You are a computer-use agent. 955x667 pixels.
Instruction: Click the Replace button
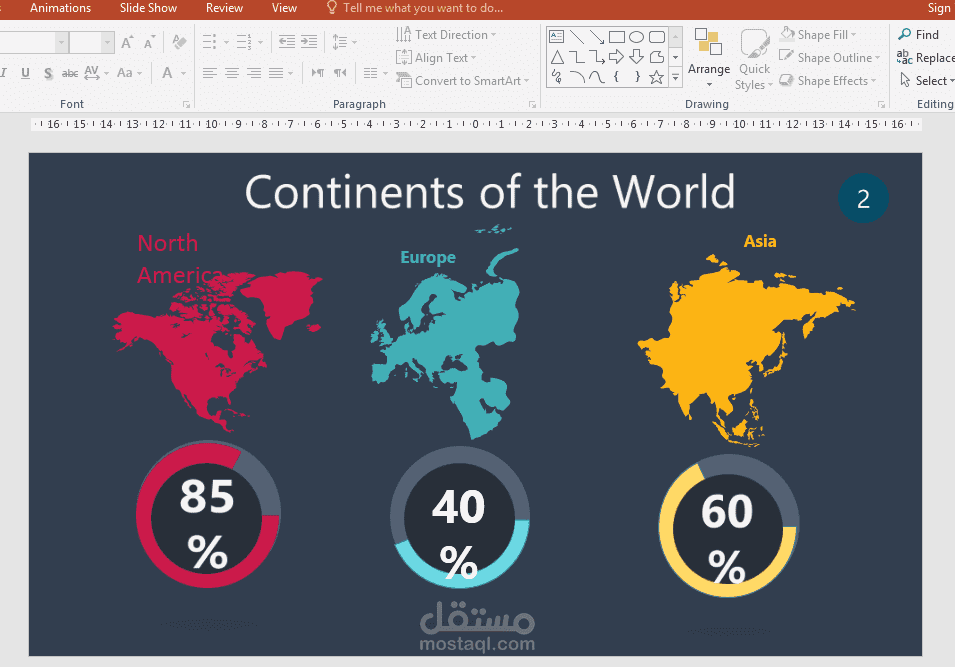(926, 58)
